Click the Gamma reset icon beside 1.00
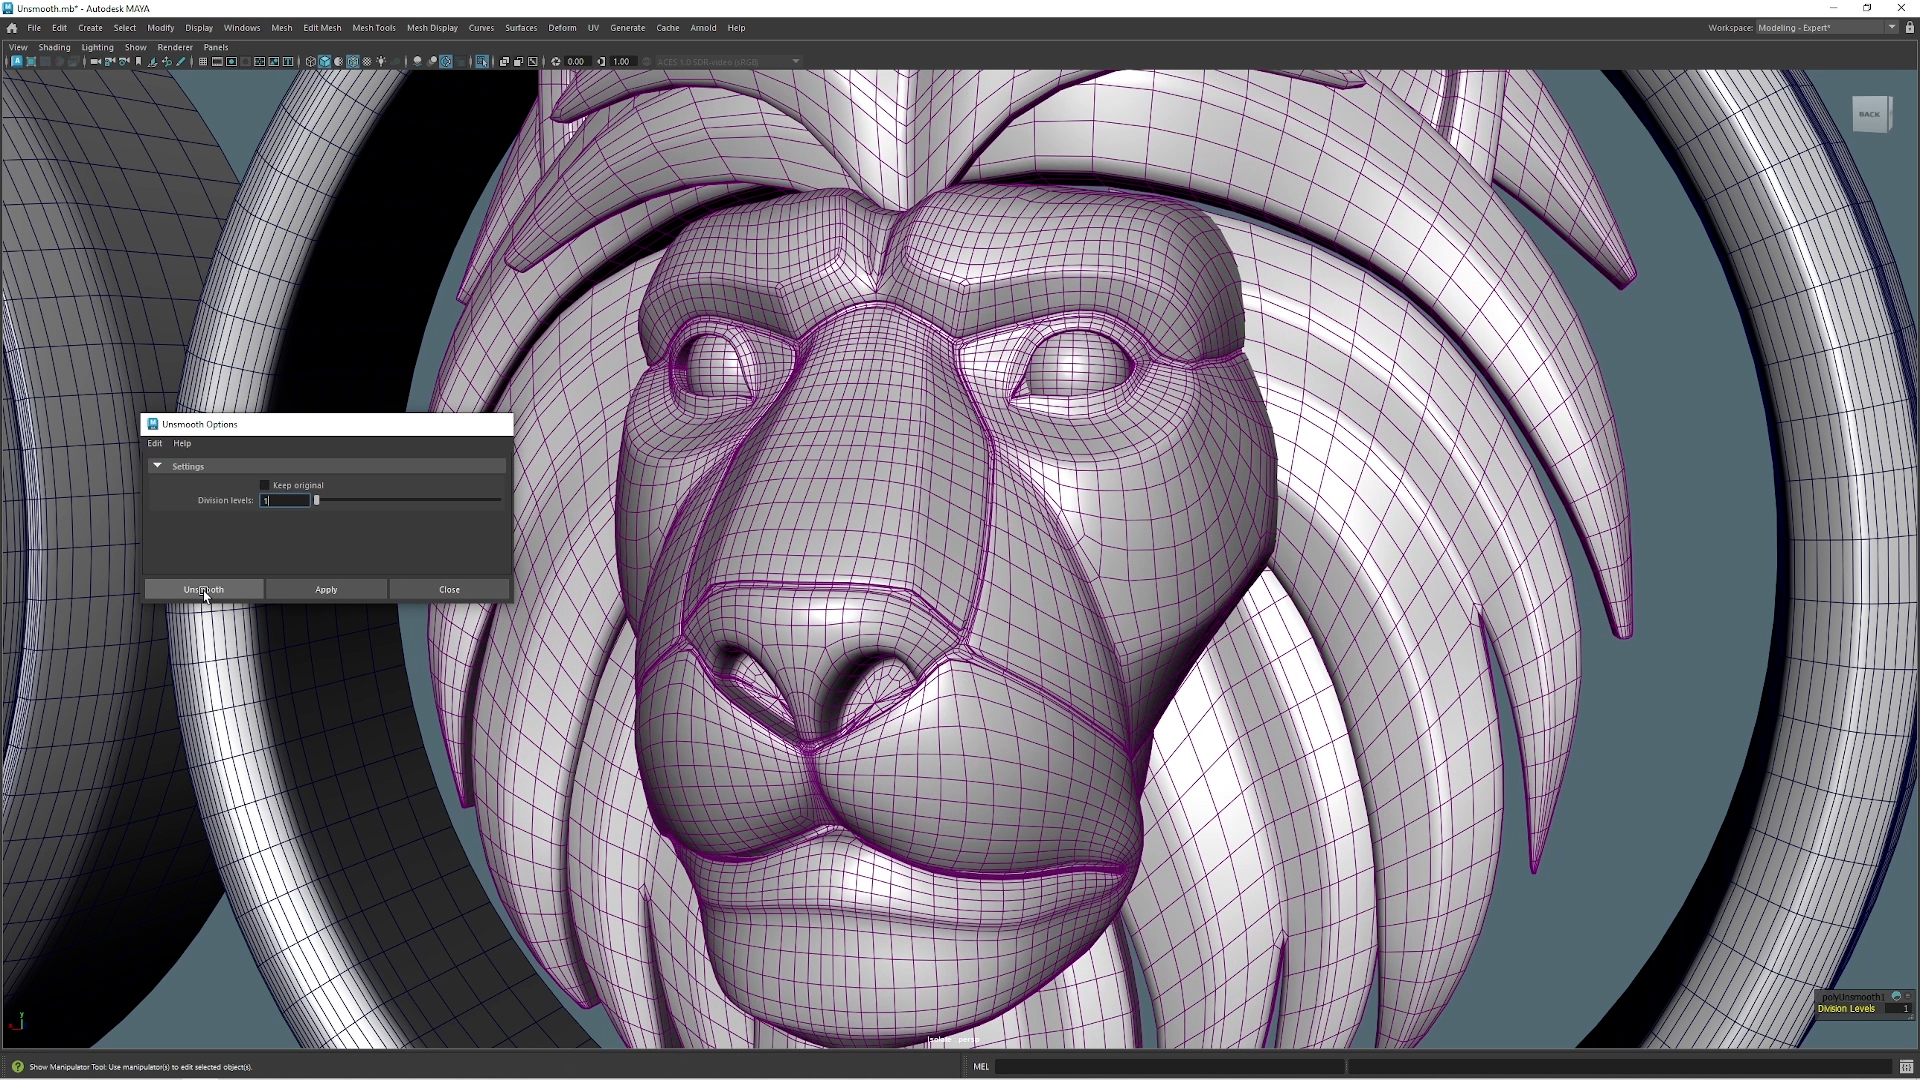The image size is (1920, 1080). point(601,62)
